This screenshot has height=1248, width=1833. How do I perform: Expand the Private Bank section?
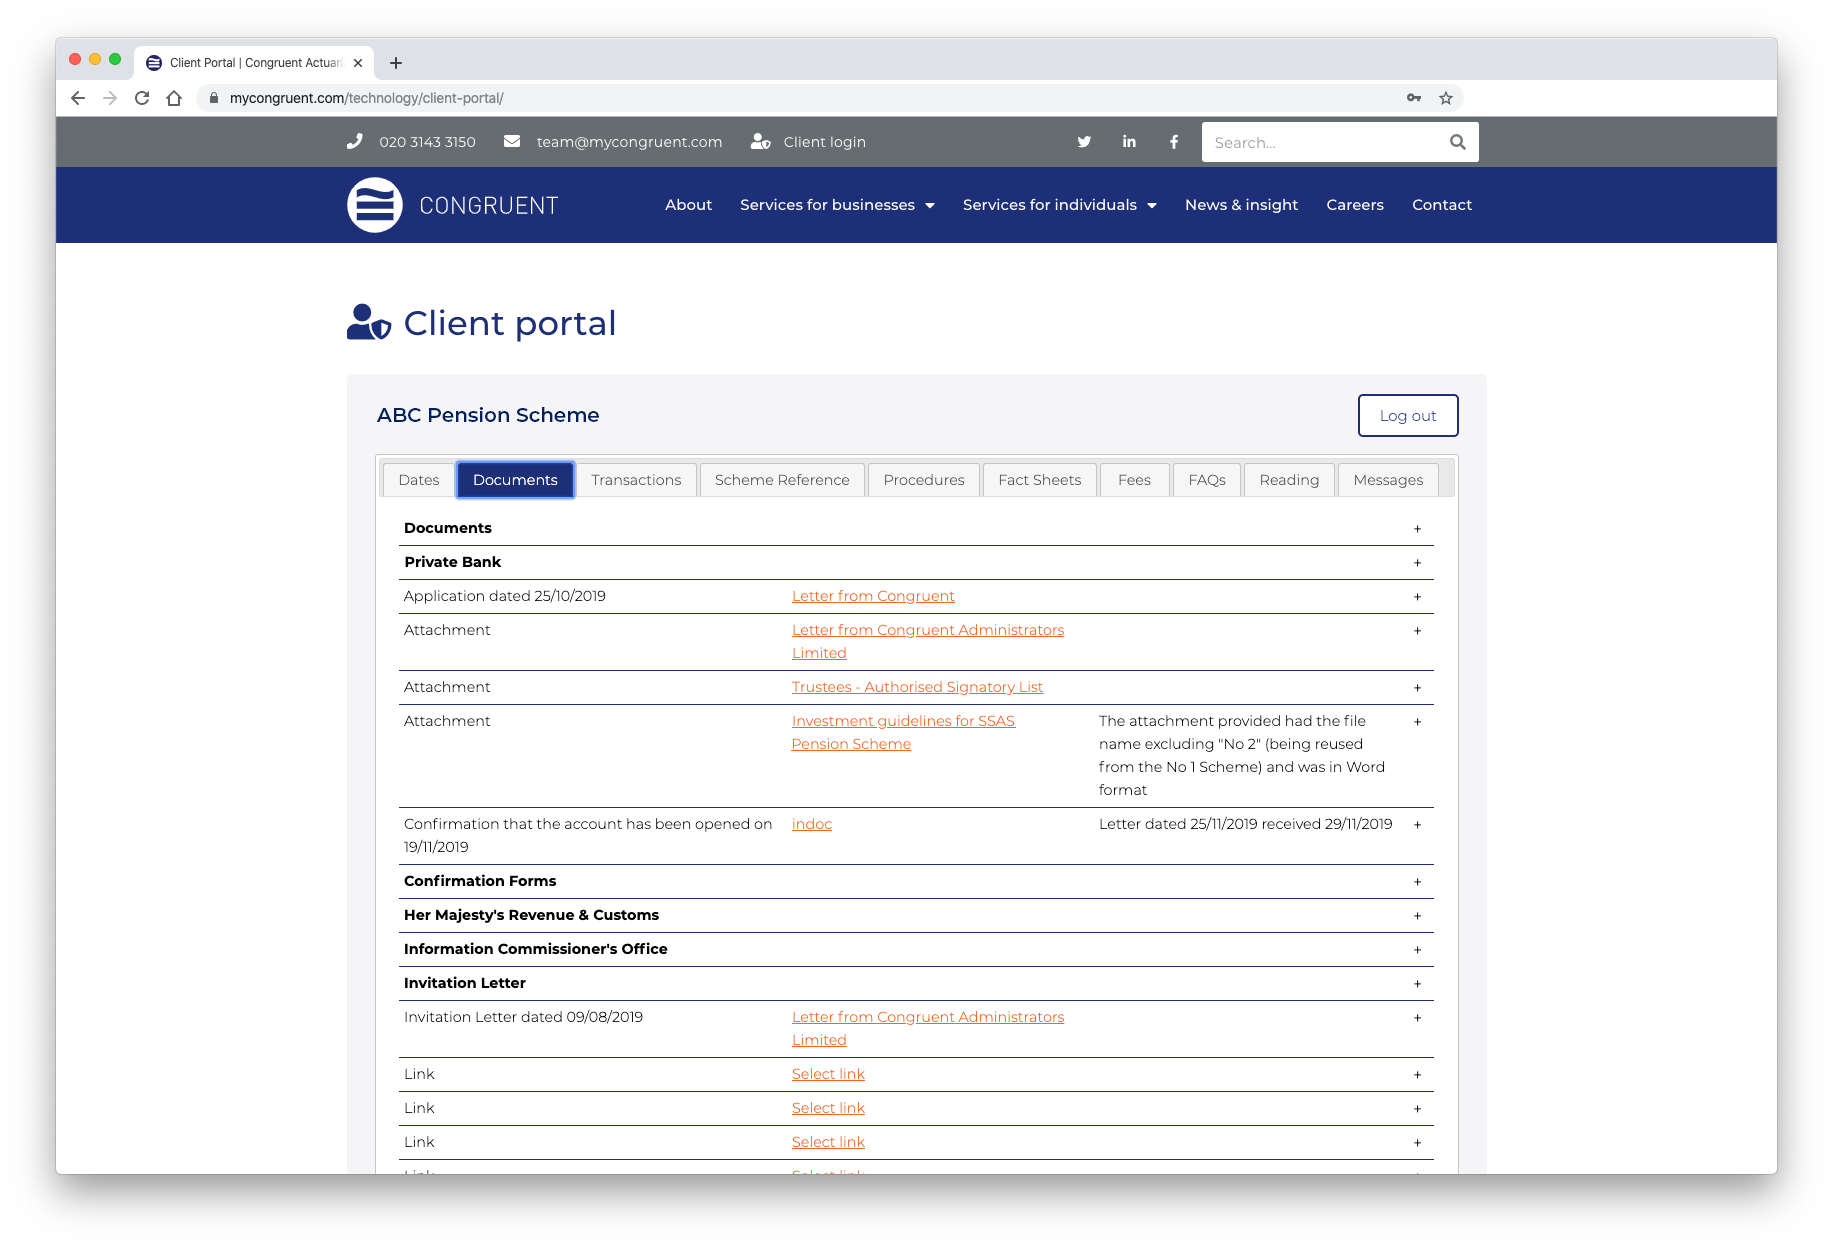pyautogui.click(x=1417, y=563)
